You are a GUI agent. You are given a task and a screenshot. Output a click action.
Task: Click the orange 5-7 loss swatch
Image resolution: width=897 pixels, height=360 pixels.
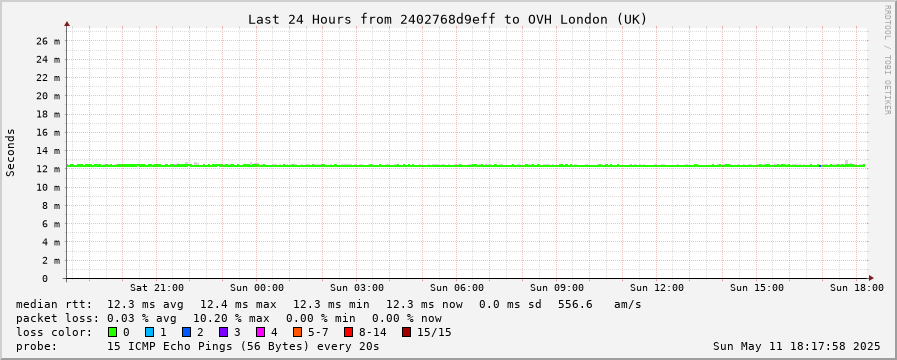[297, 332]
